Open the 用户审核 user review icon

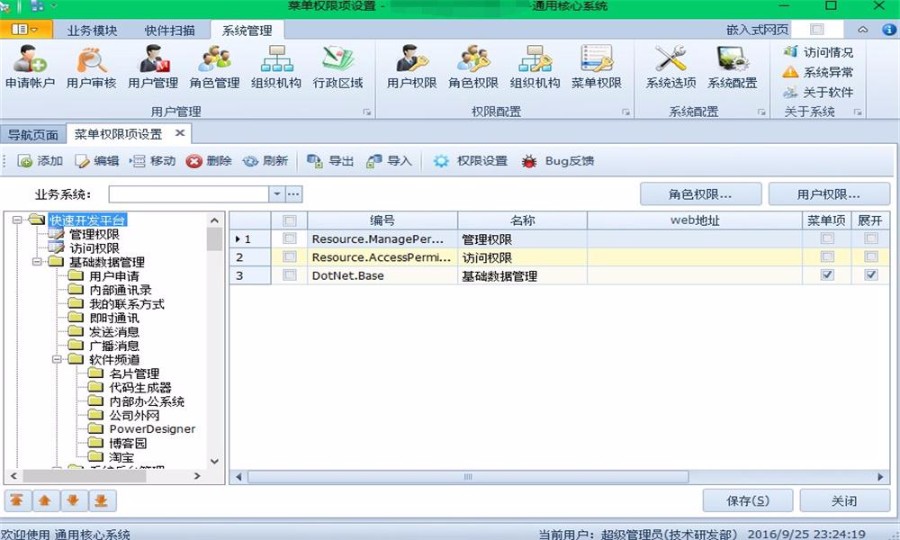tap(91, 67)
